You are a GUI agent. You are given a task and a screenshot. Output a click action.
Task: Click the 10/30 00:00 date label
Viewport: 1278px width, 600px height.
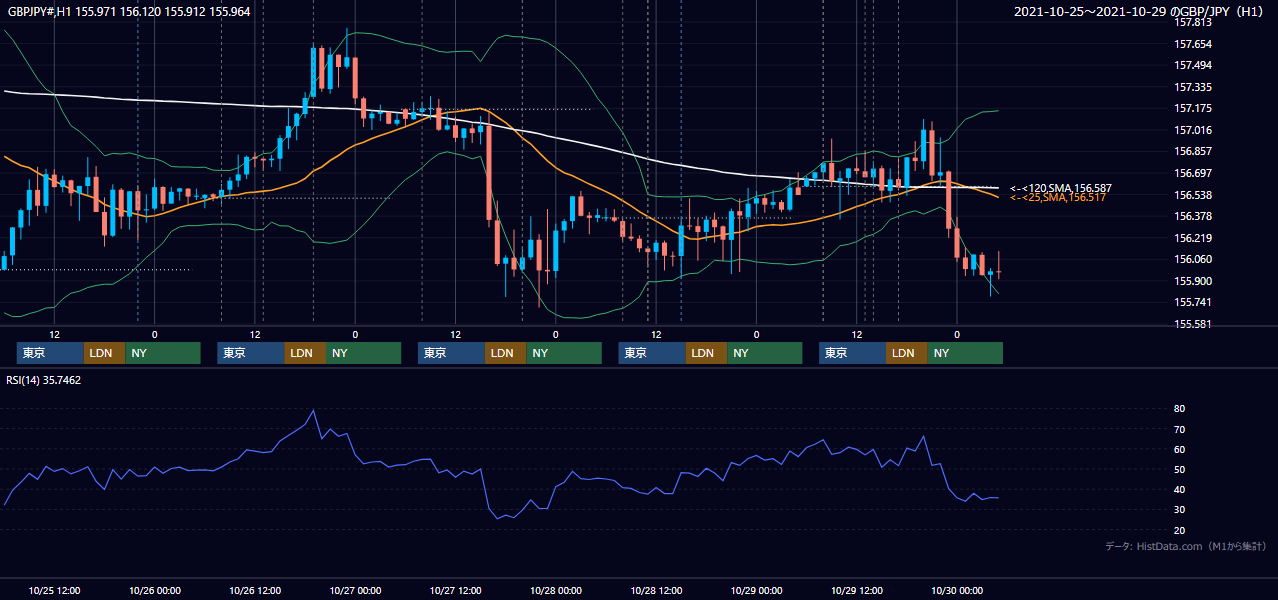(957, 590)
